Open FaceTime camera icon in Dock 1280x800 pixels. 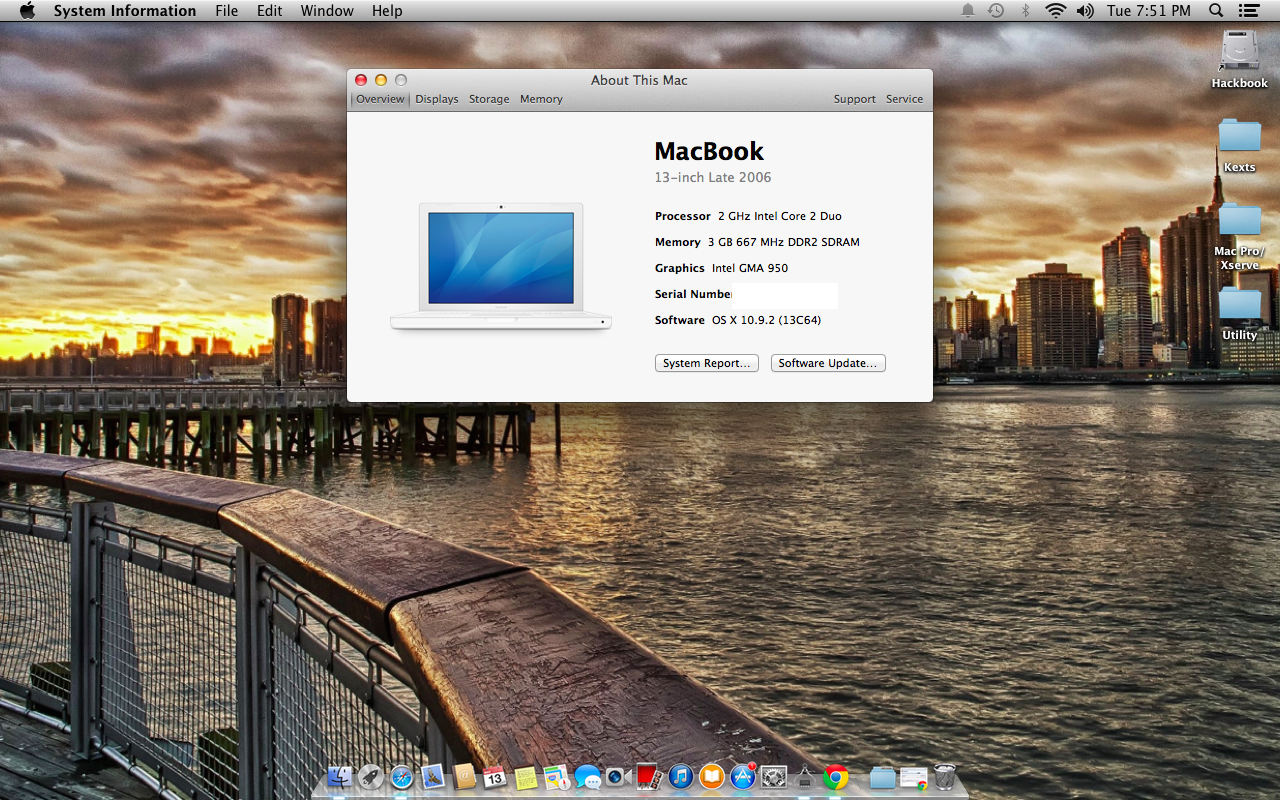[x=618, y=777]
